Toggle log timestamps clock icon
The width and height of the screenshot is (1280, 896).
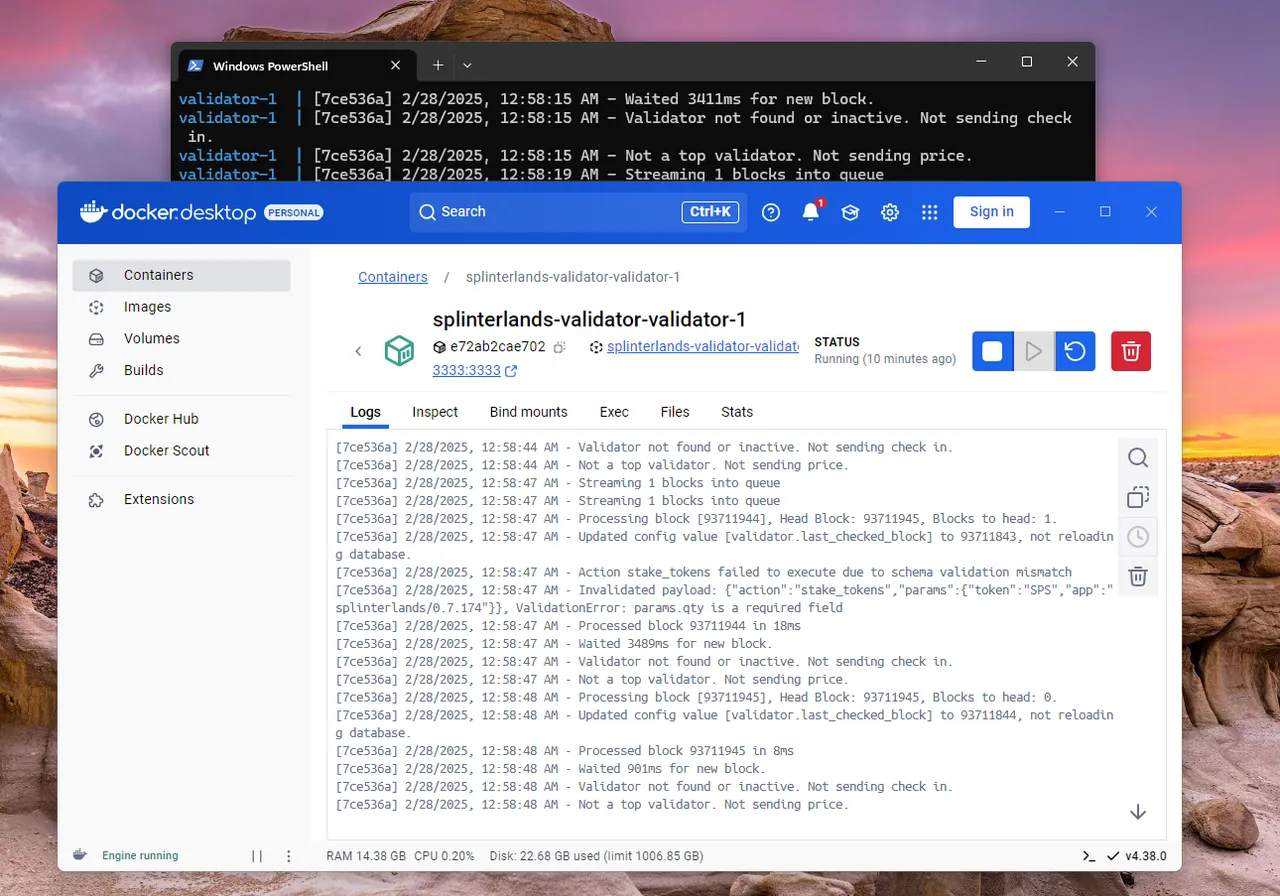1138,537
